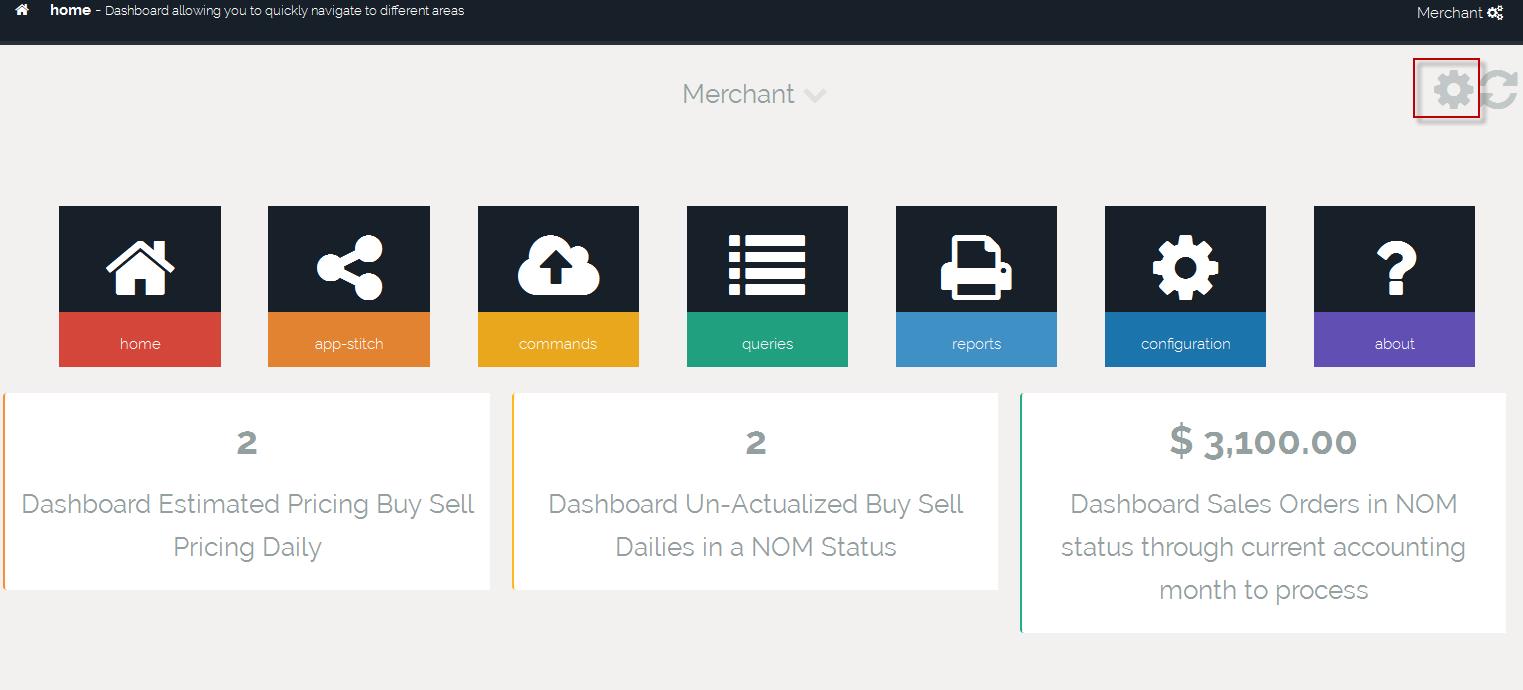Click the blue 'configuration' tile label
This screenshot has width=1523, height=690.
pyautogui.click(x=1185, y=343)
